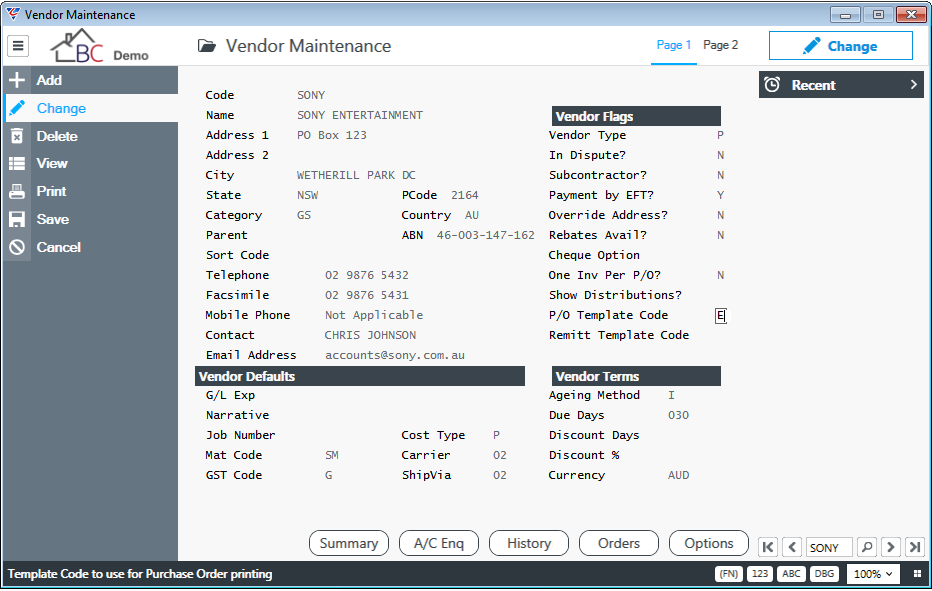Open the Summary button
This screenshot has height=591, width=932.
(349, 543)
